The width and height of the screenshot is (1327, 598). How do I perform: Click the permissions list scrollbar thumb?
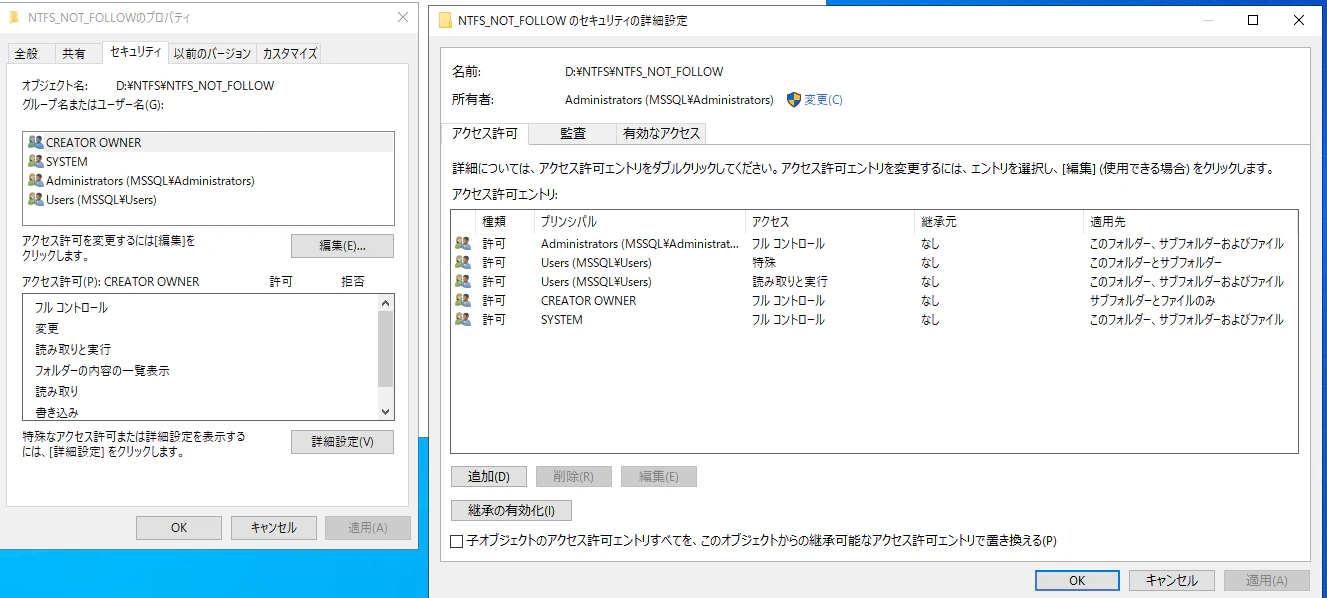tap(386, 348)
